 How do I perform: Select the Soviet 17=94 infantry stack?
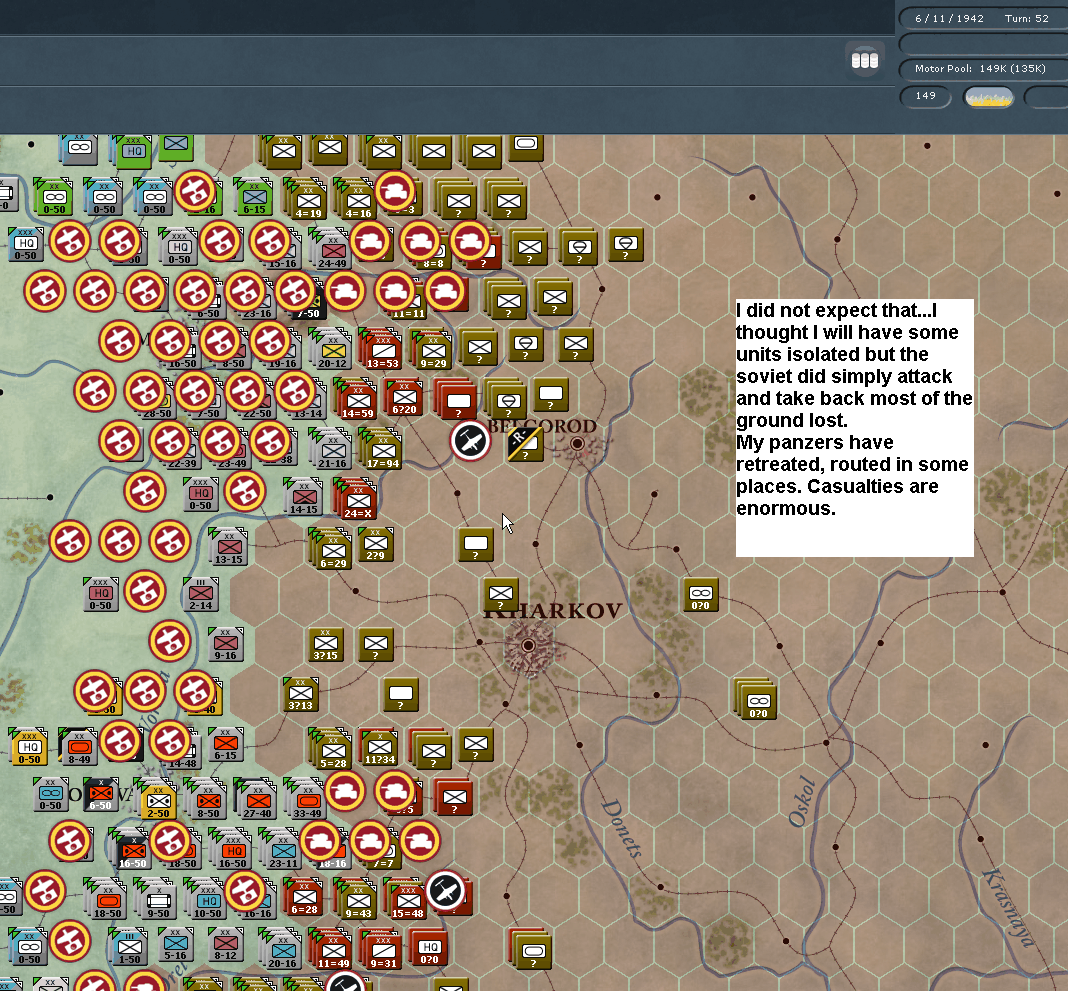point(381,450)
